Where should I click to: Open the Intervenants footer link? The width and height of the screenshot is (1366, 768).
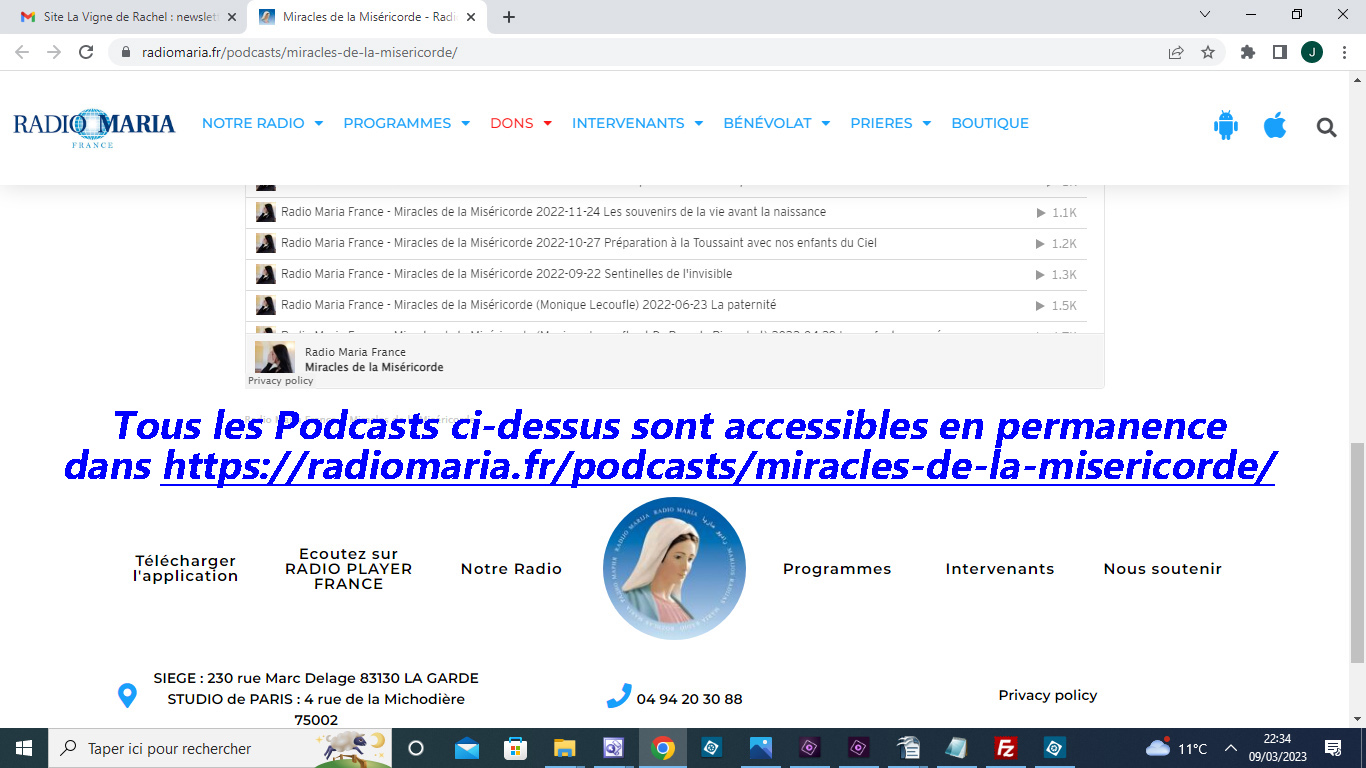click(1000, 569)
